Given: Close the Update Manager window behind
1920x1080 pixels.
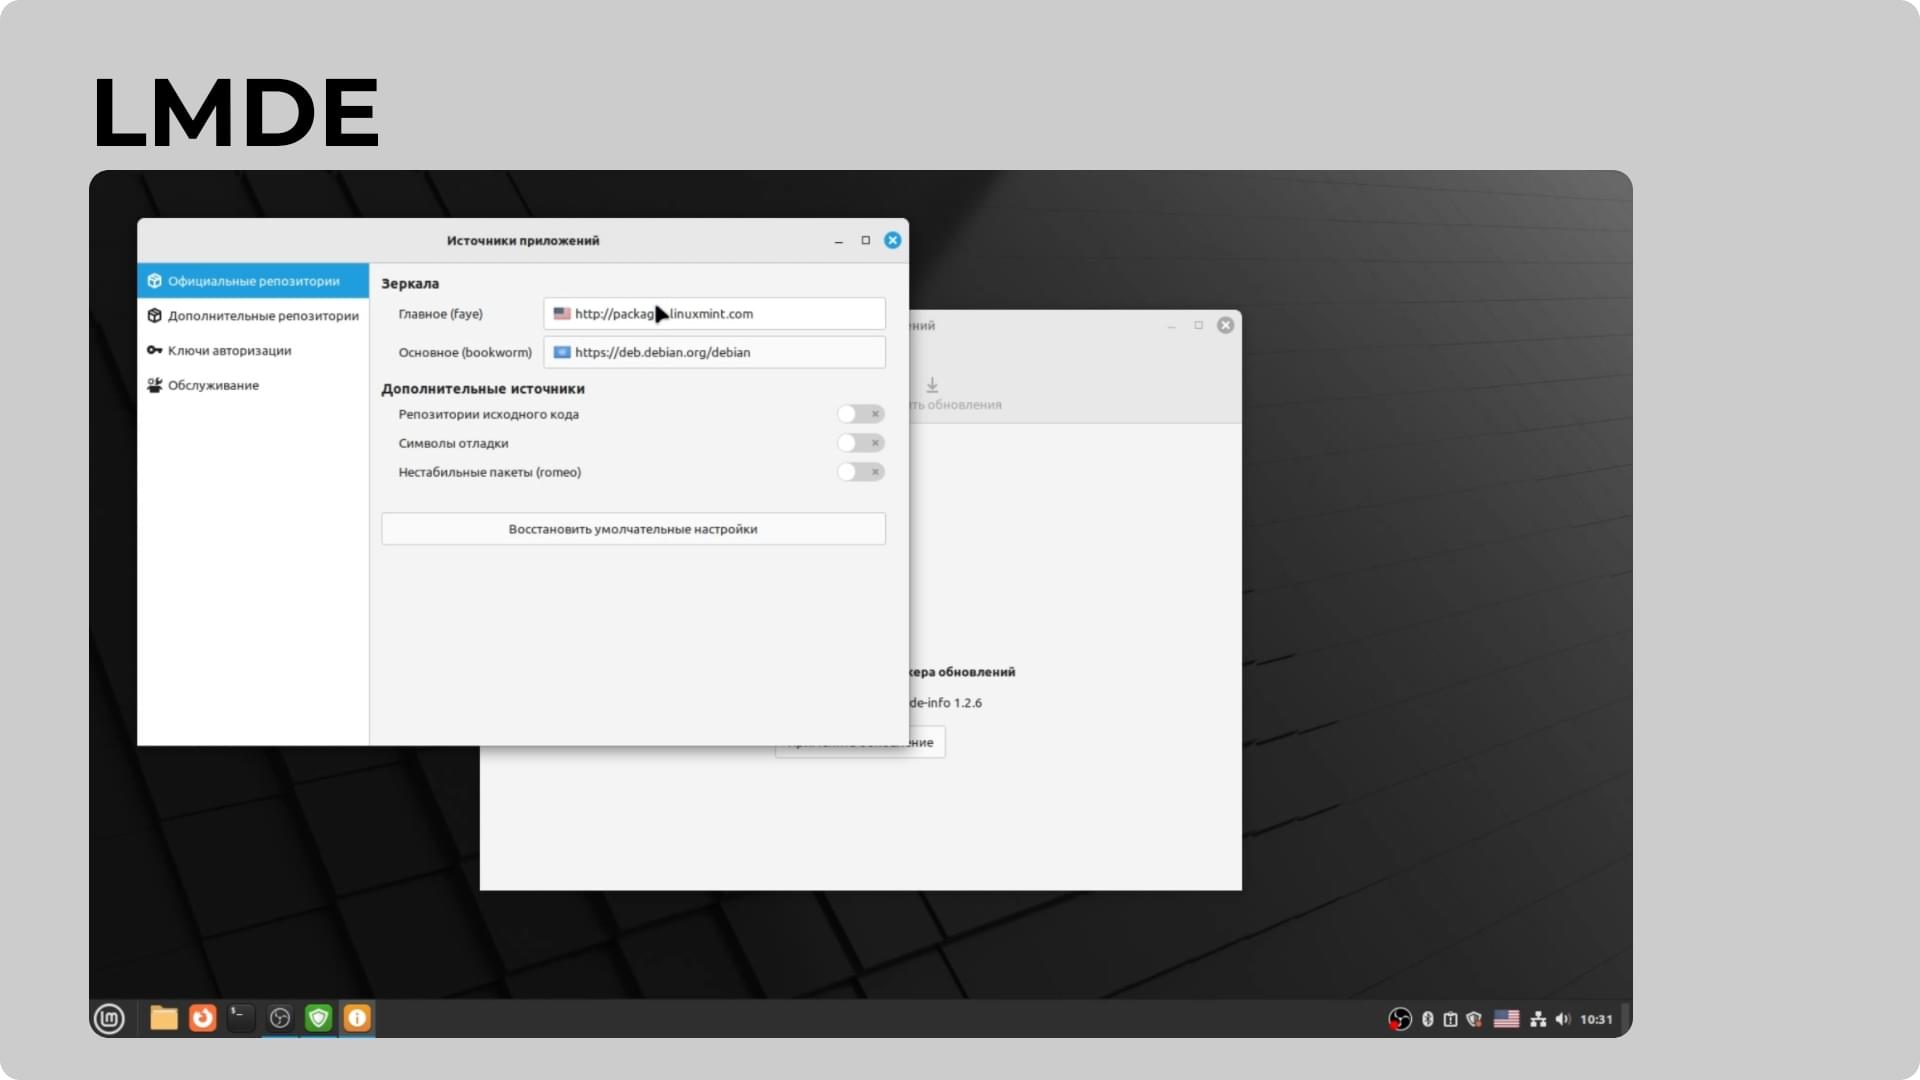Looking at the screenshot, I should 1225,325.
